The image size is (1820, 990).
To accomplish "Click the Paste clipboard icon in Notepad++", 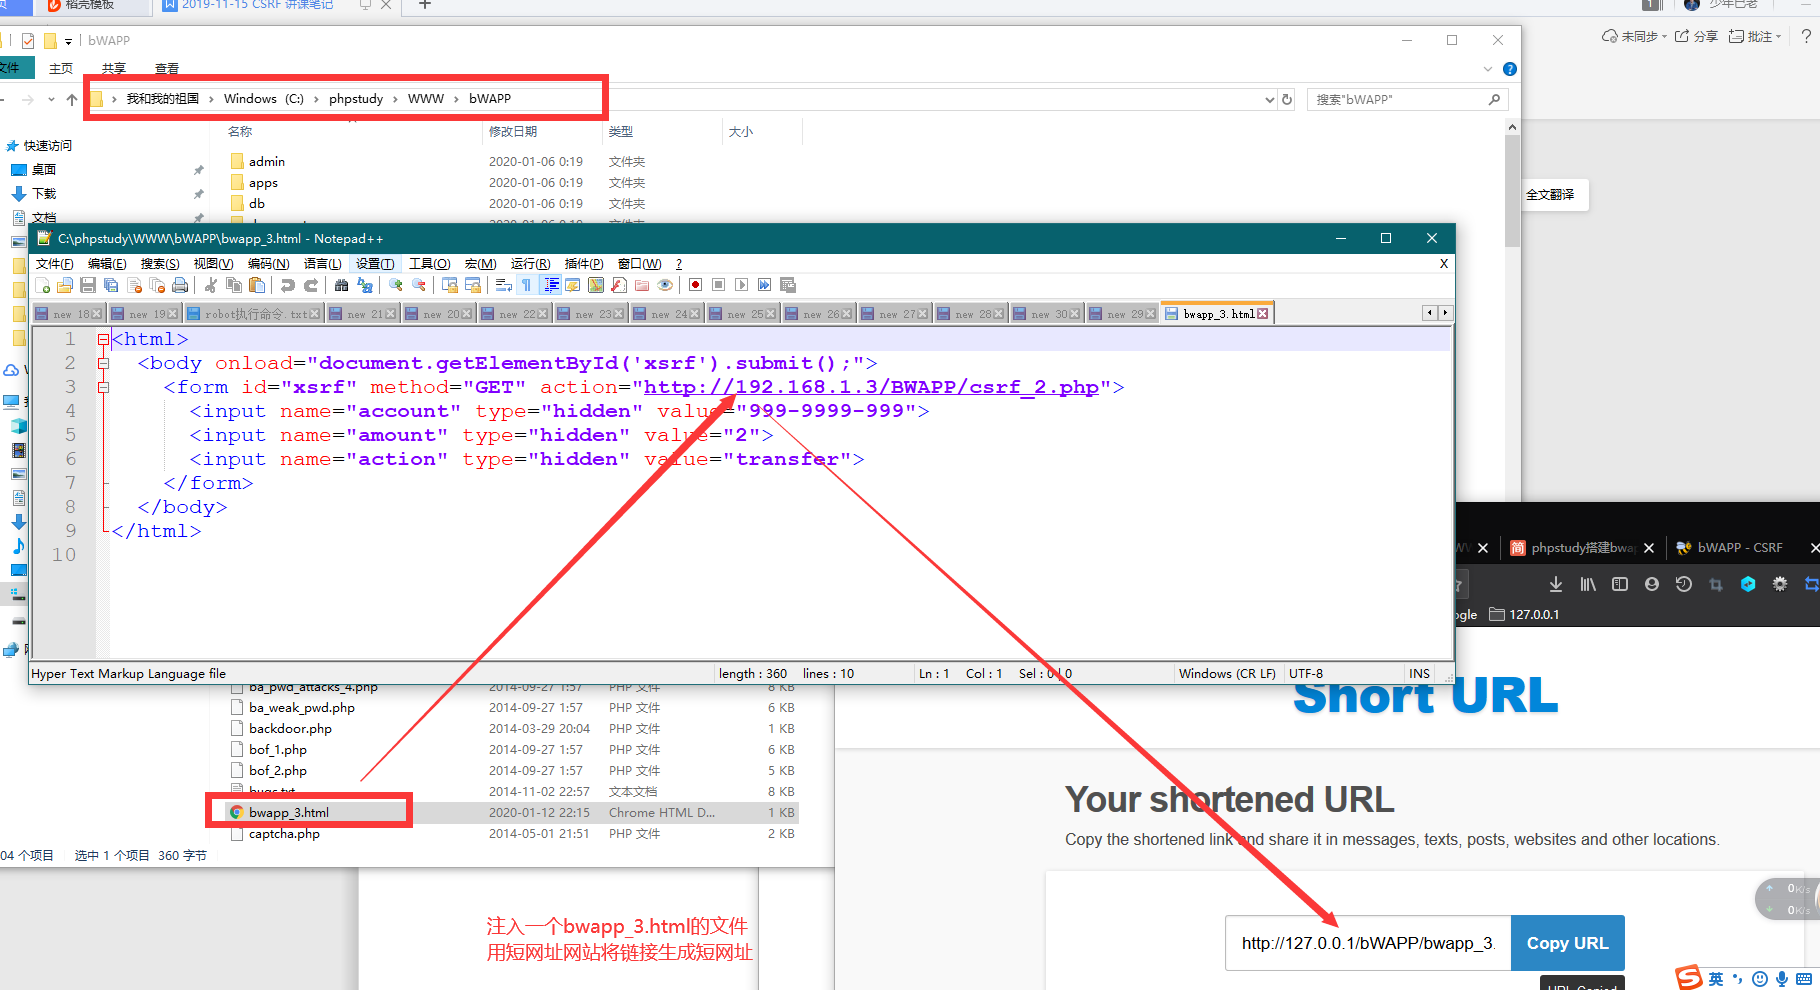I will pos(257,285).
